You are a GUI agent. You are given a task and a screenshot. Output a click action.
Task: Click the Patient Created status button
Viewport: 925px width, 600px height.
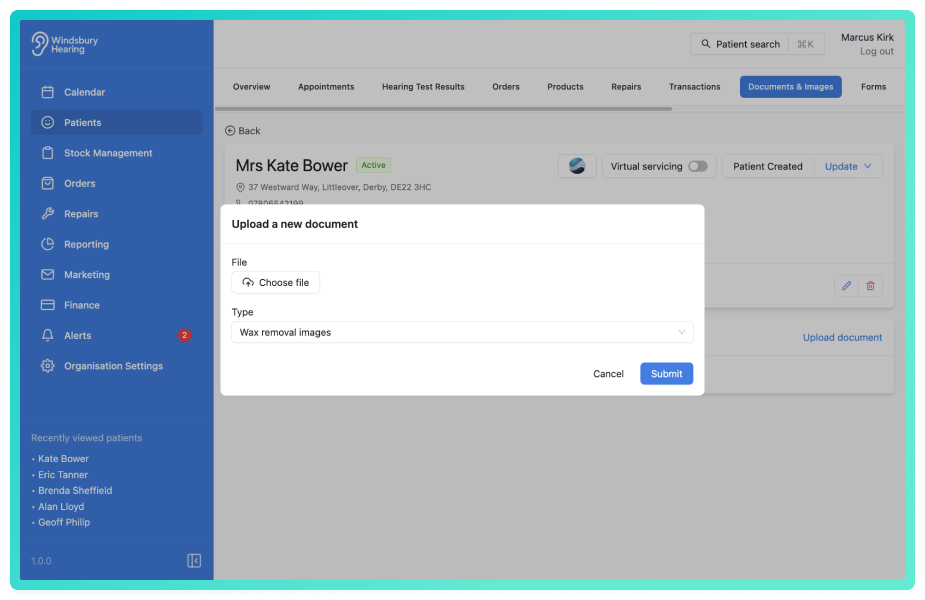[x=767, y=166]
